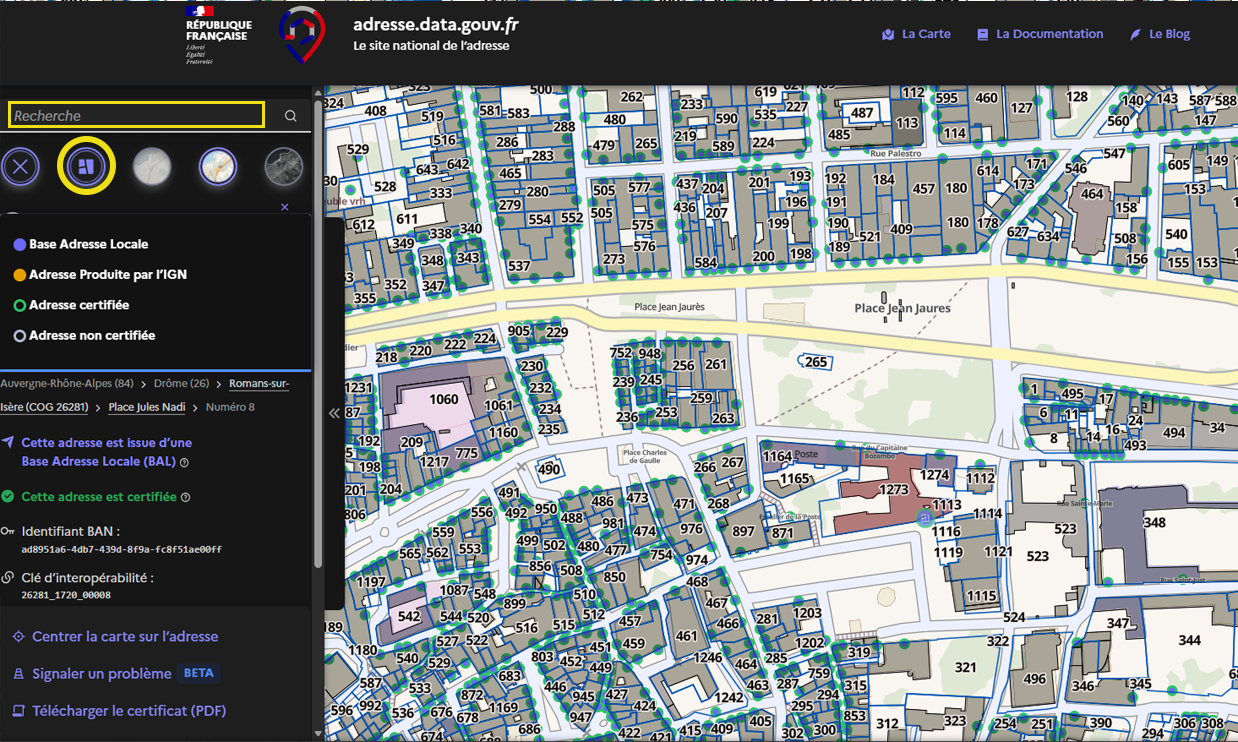Click Télécharger le certificat (PDF)

click(128, 711)
